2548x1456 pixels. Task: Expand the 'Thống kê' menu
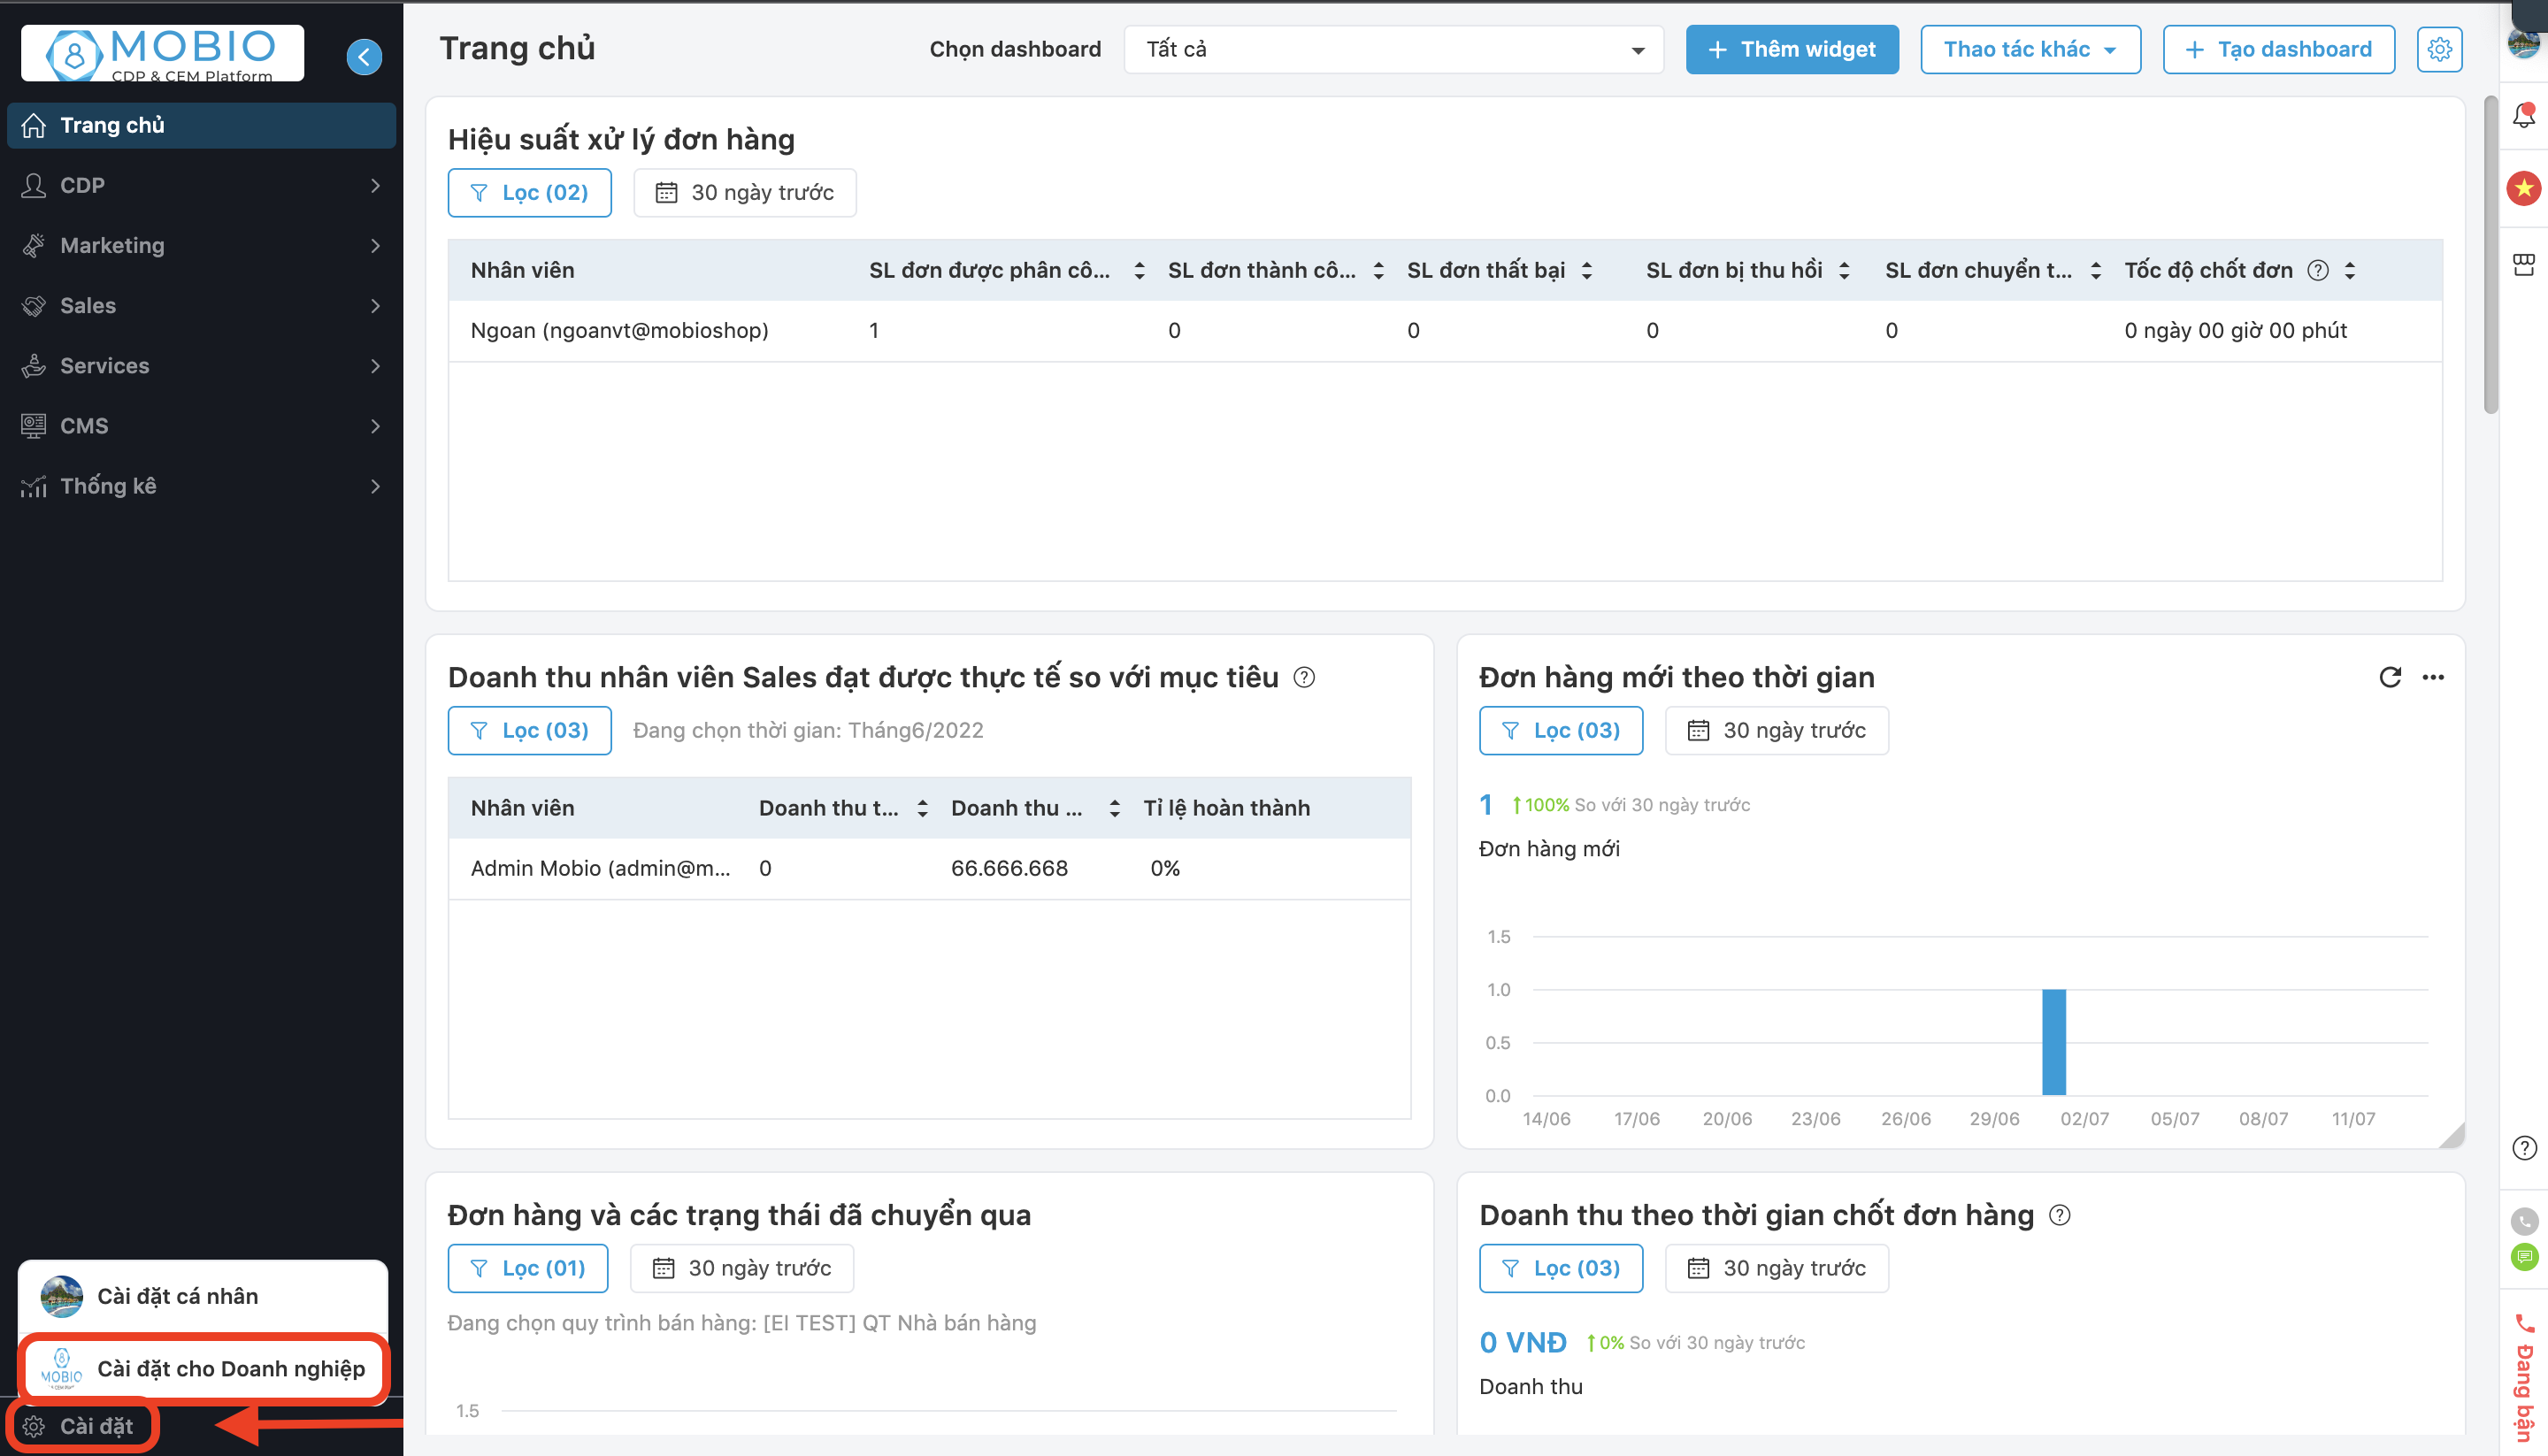(x=201, y=486)
